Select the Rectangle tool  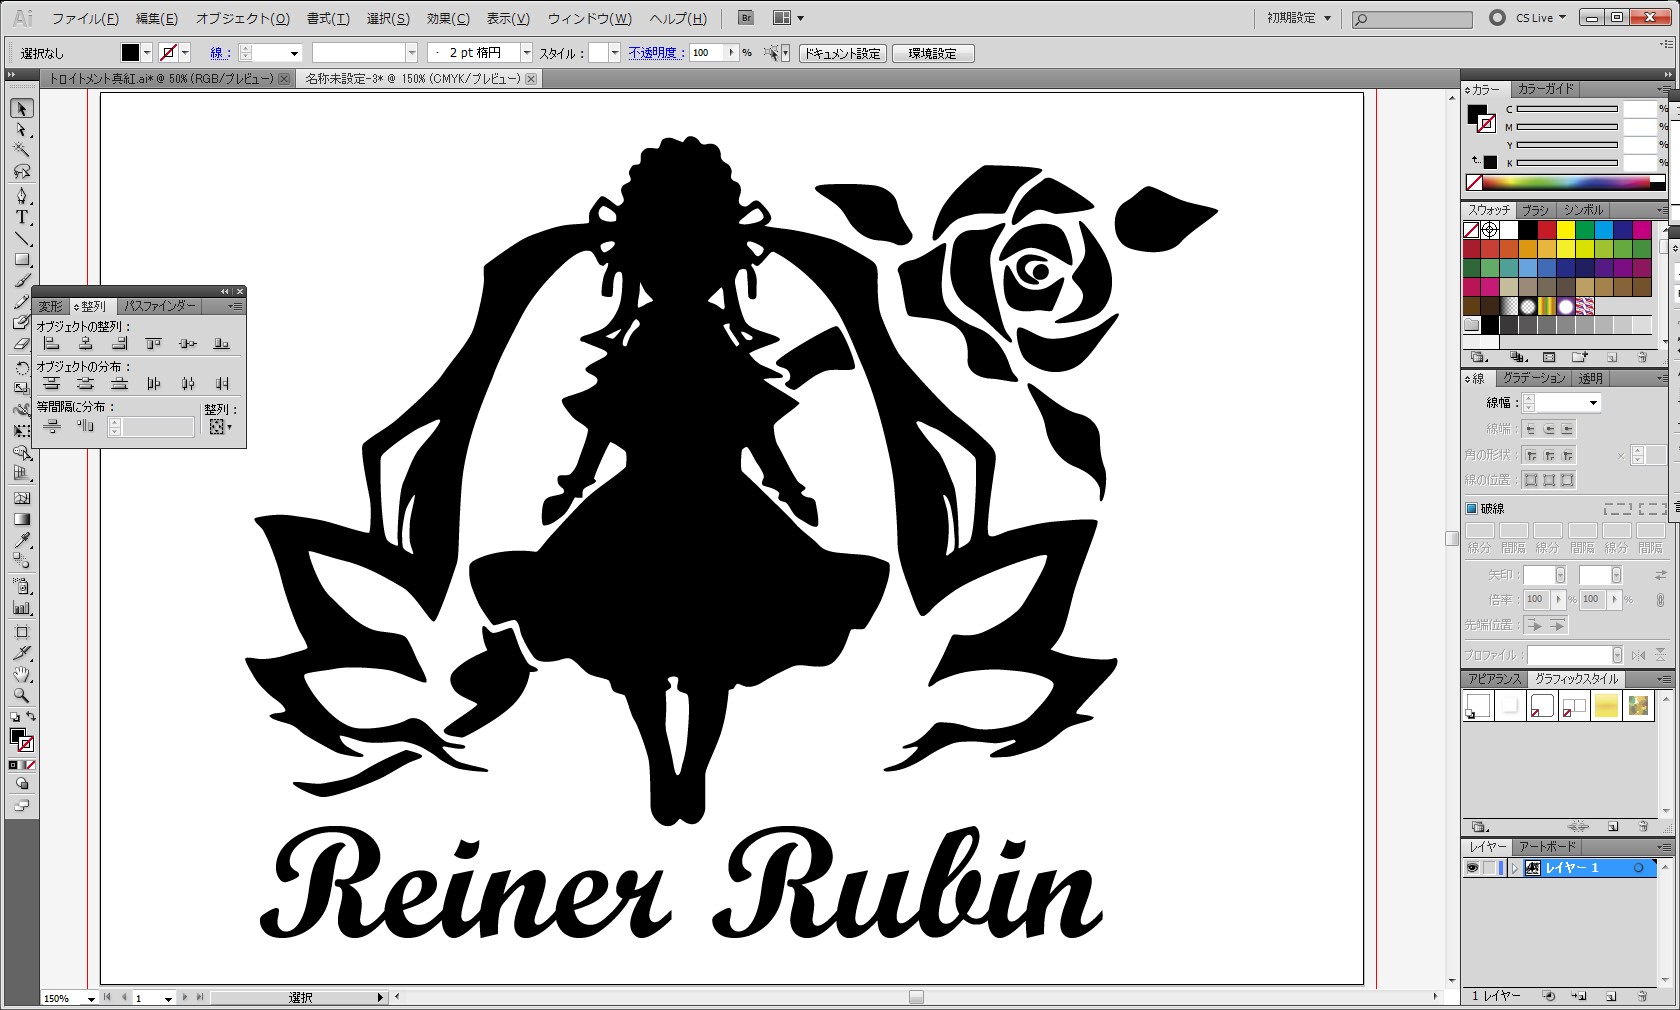(x=22, y=260)
